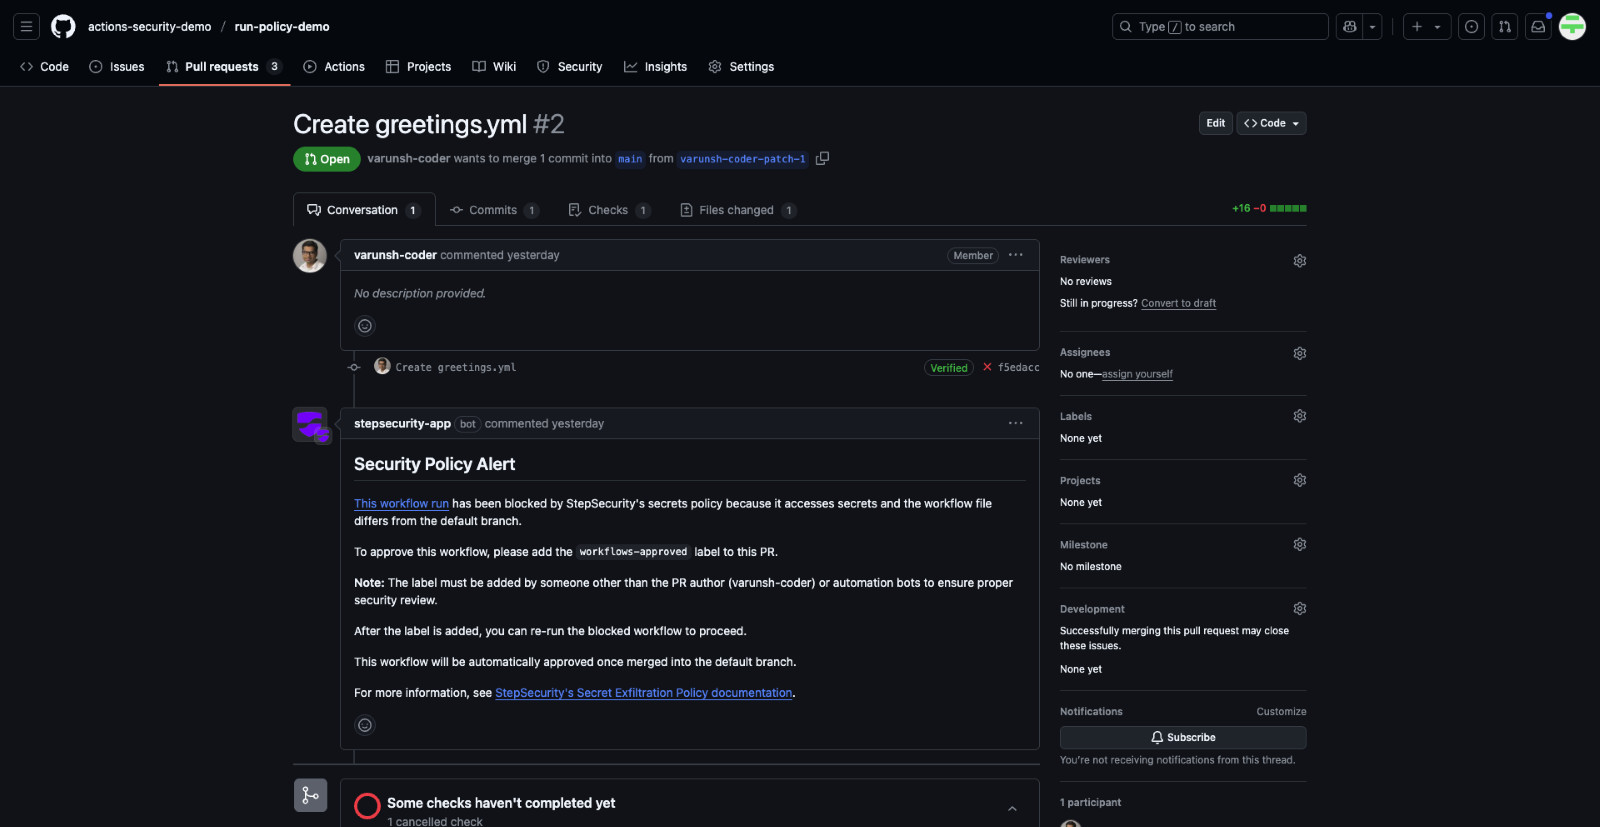Screen dimensions: 1600x827
Task: Open the create new plus dropdown
Action: click(1426, 27)
